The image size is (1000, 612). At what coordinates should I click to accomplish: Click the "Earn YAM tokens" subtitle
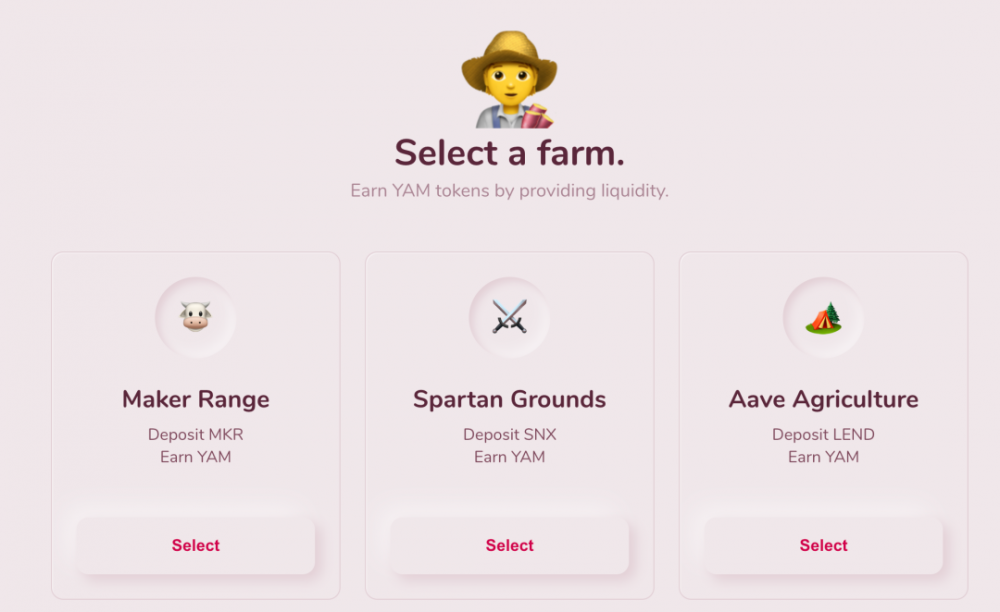509,190
